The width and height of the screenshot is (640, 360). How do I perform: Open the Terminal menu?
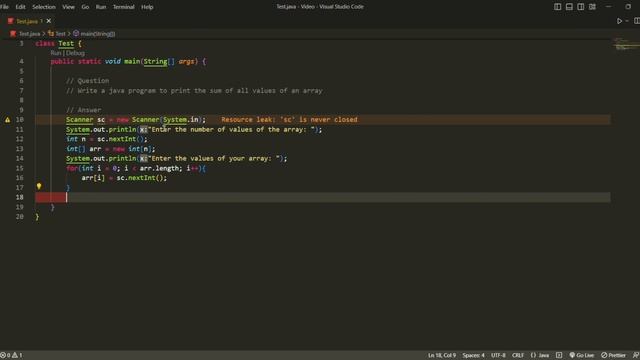pyautogui.click(x=124, y=7)
